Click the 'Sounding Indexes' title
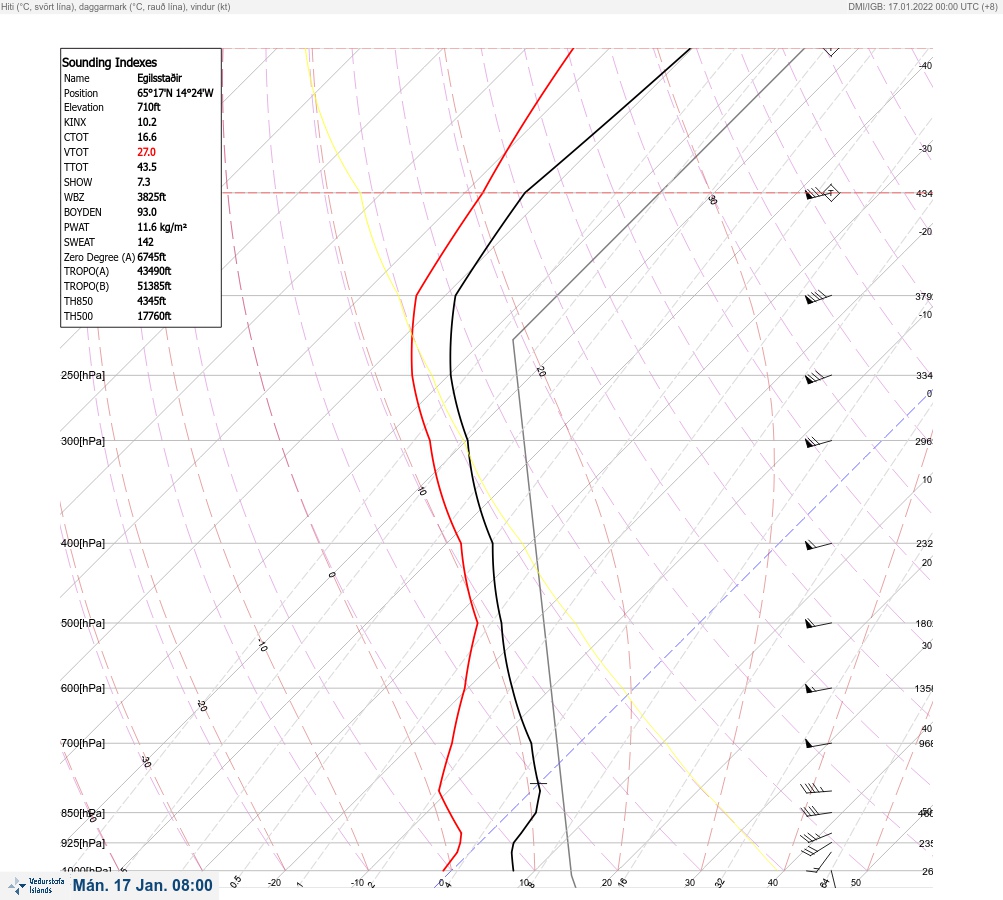Screen dimensions: 1003x900 click(x=109, y=62)
